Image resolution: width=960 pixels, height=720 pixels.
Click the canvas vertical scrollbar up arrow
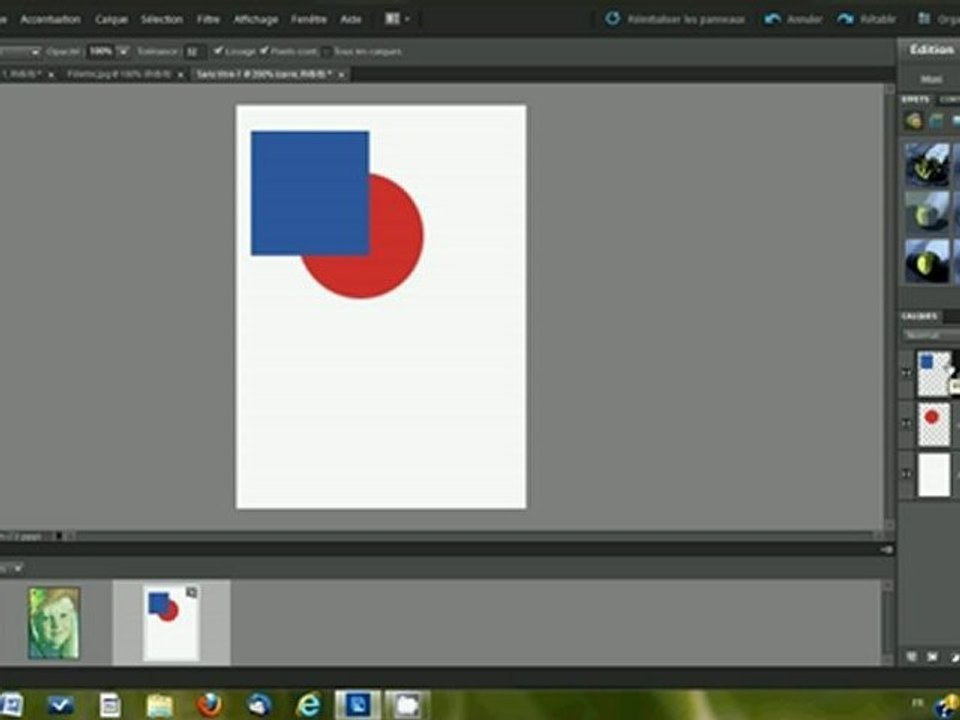pyautogui.click(x=889, y=89)
